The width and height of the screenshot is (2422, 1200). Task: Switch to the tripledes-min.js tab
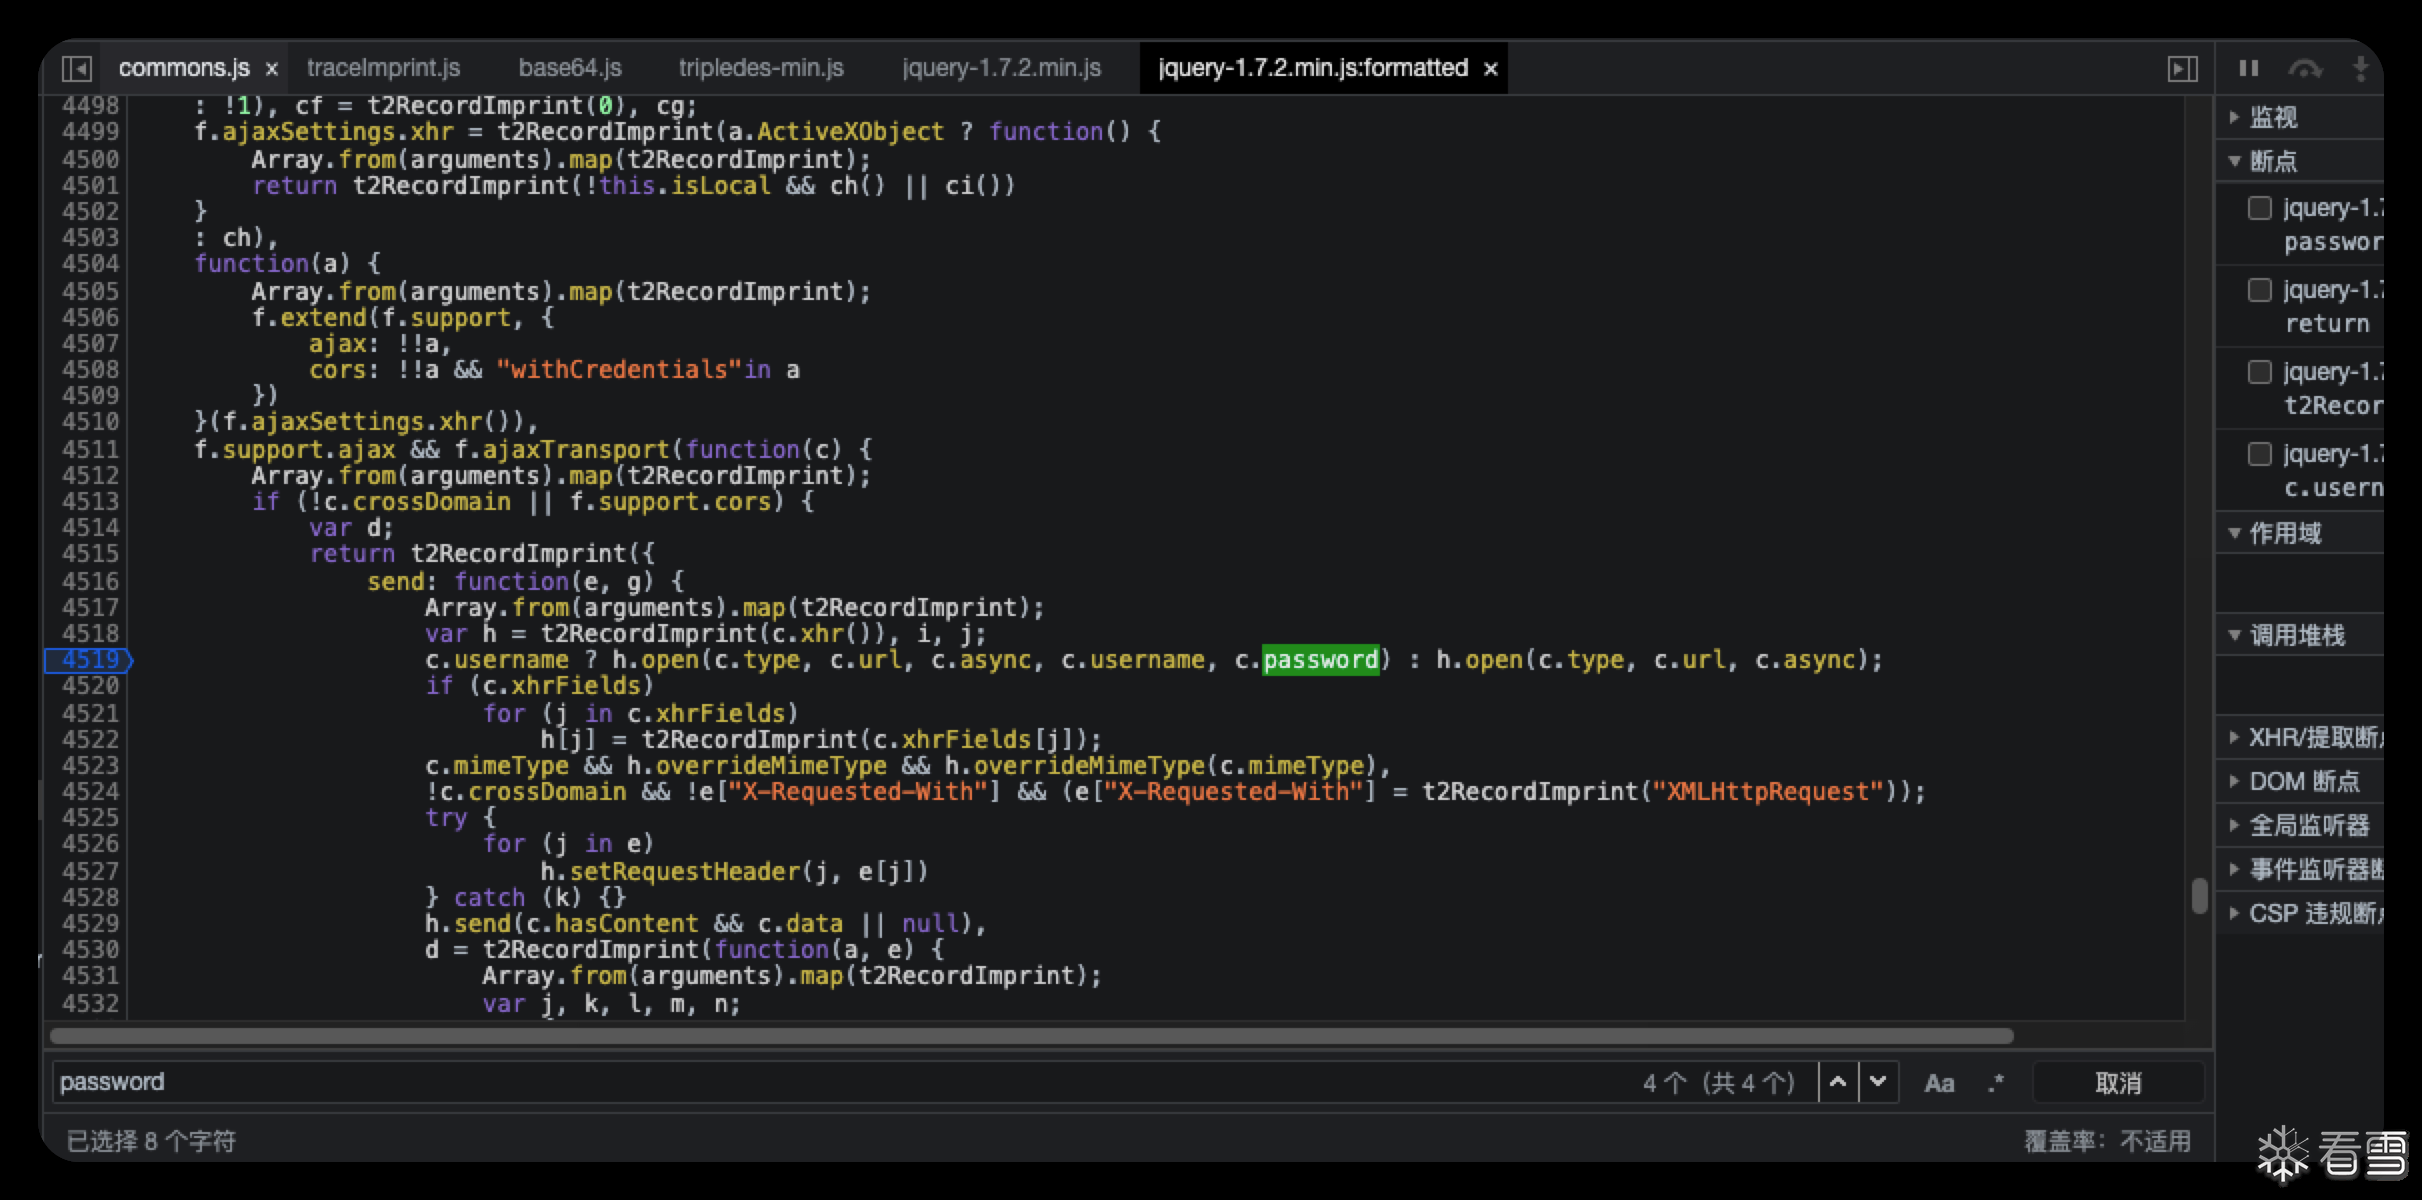coord(761,68)
